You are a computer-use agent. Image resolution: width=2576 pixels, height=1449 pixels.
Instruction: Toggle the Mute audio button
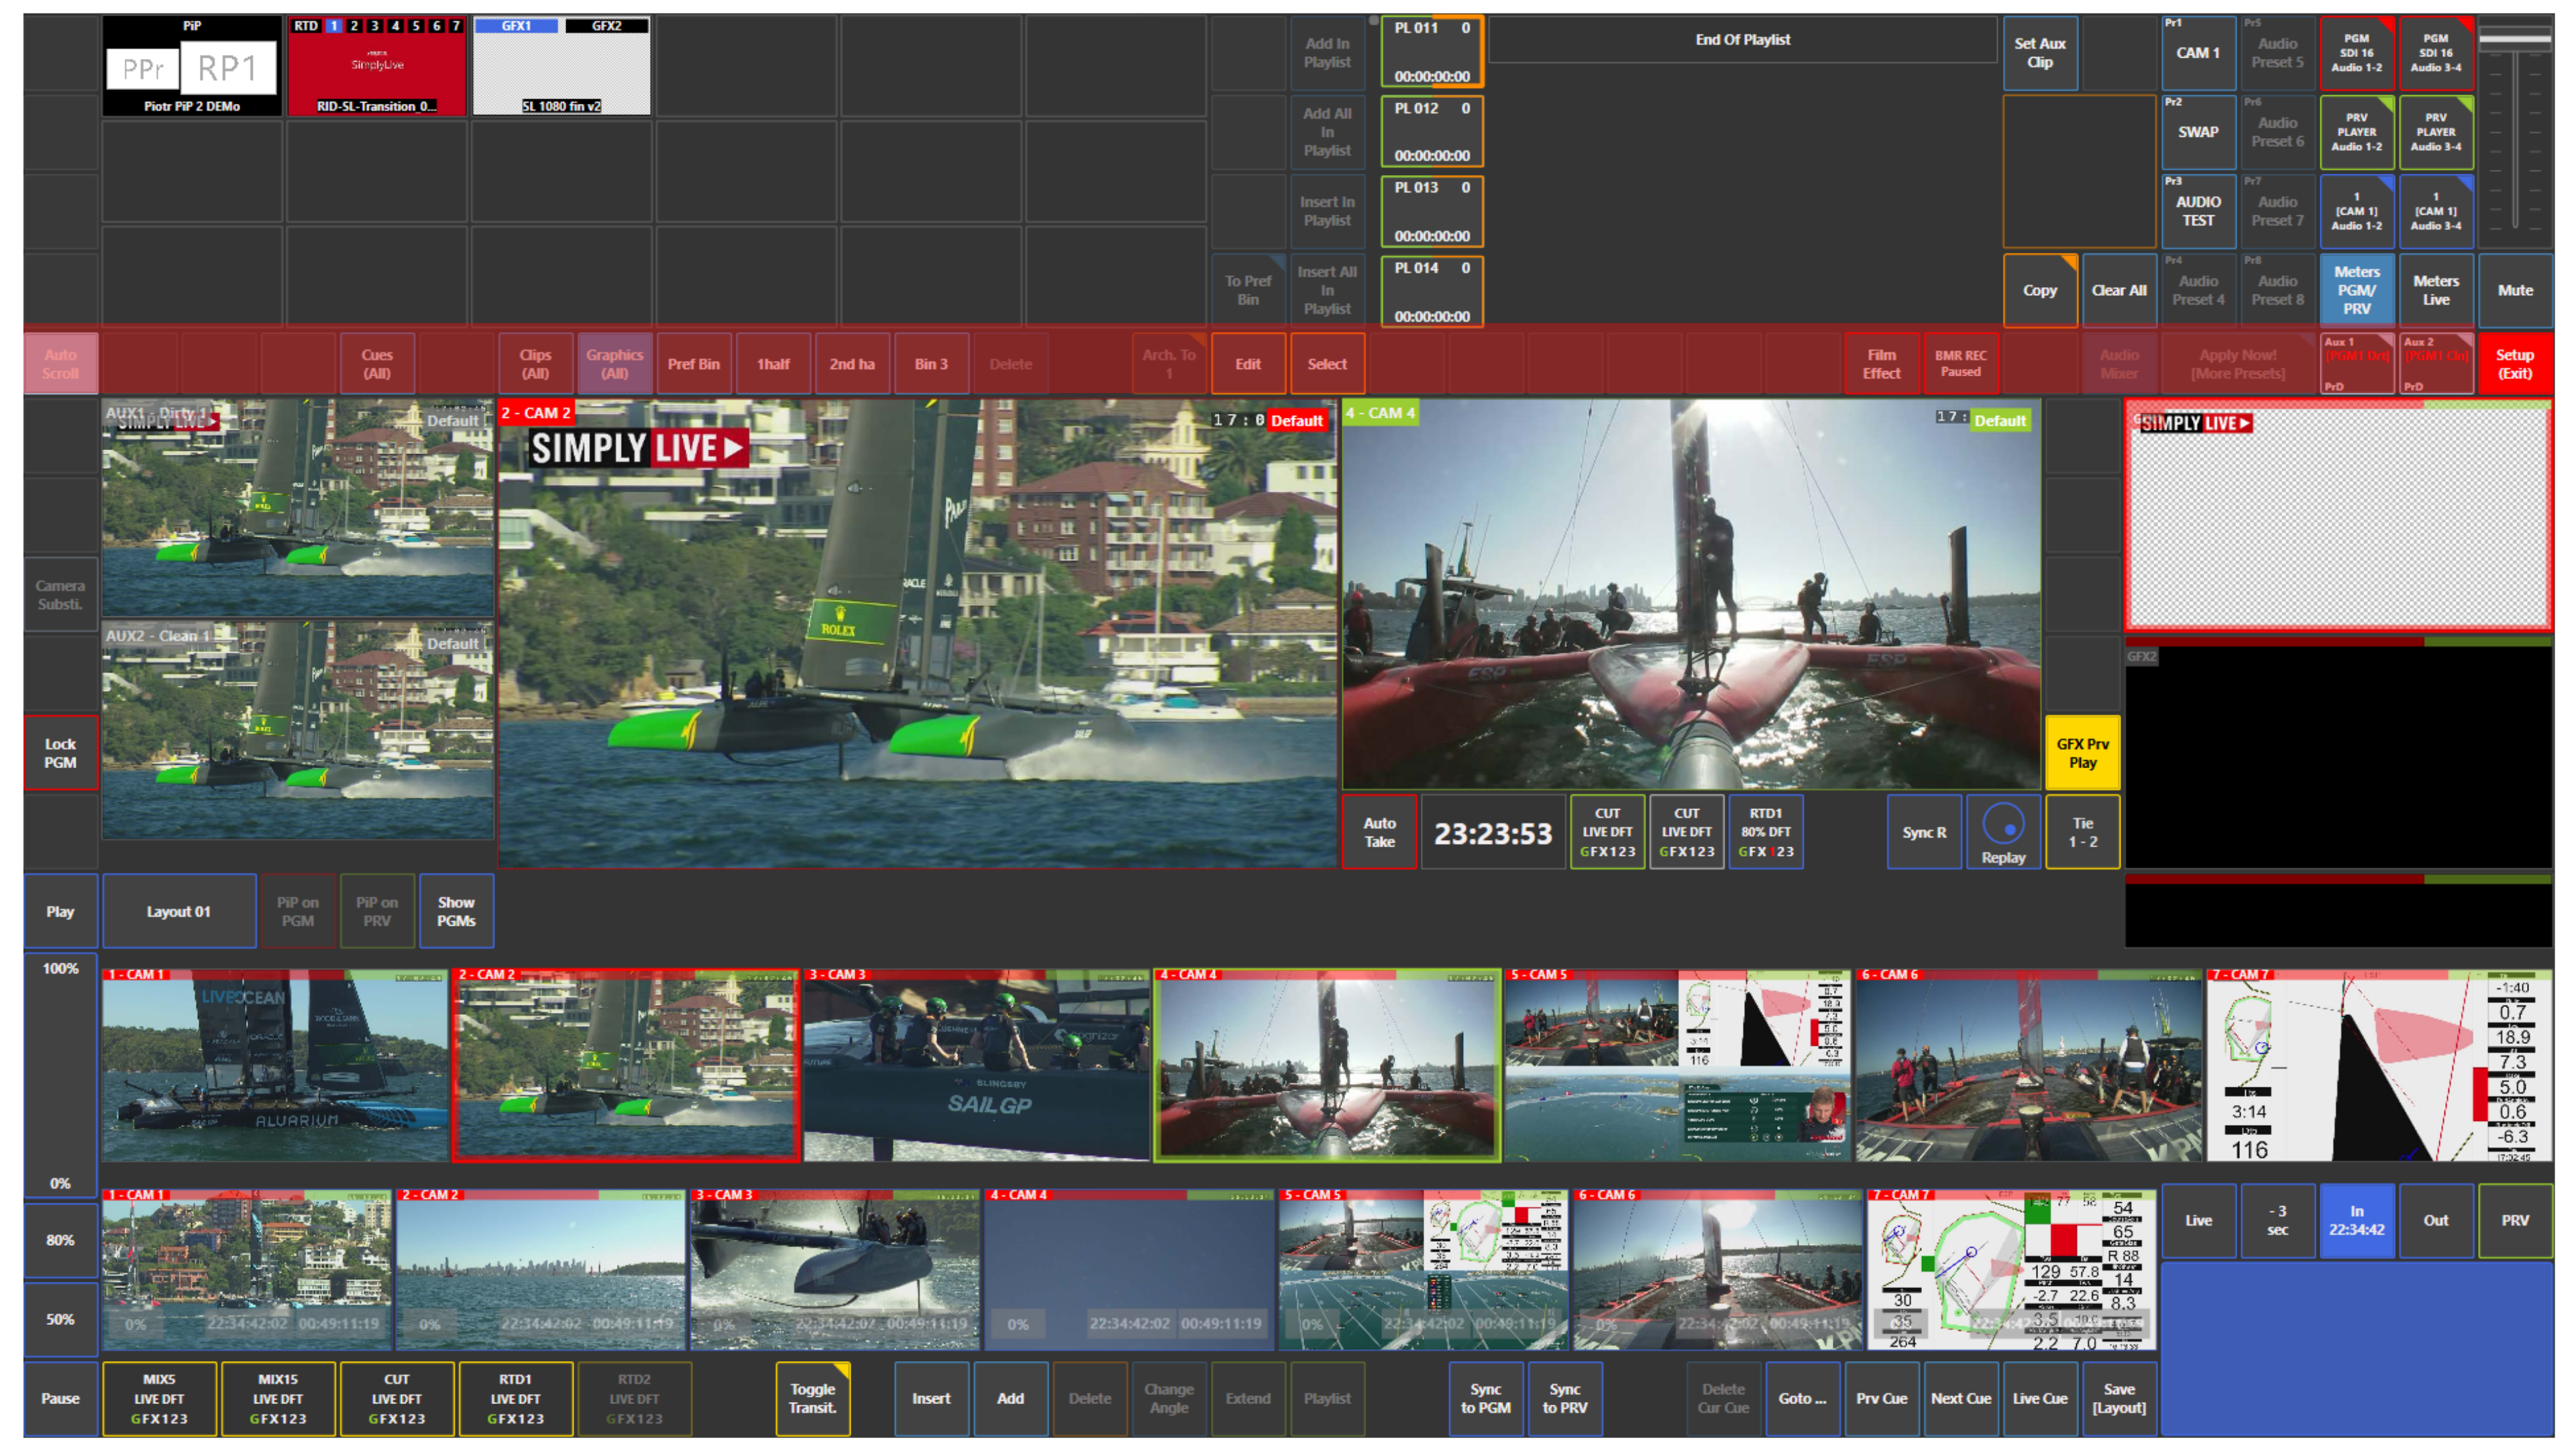pyautogui.click(x=2515, y=290)
